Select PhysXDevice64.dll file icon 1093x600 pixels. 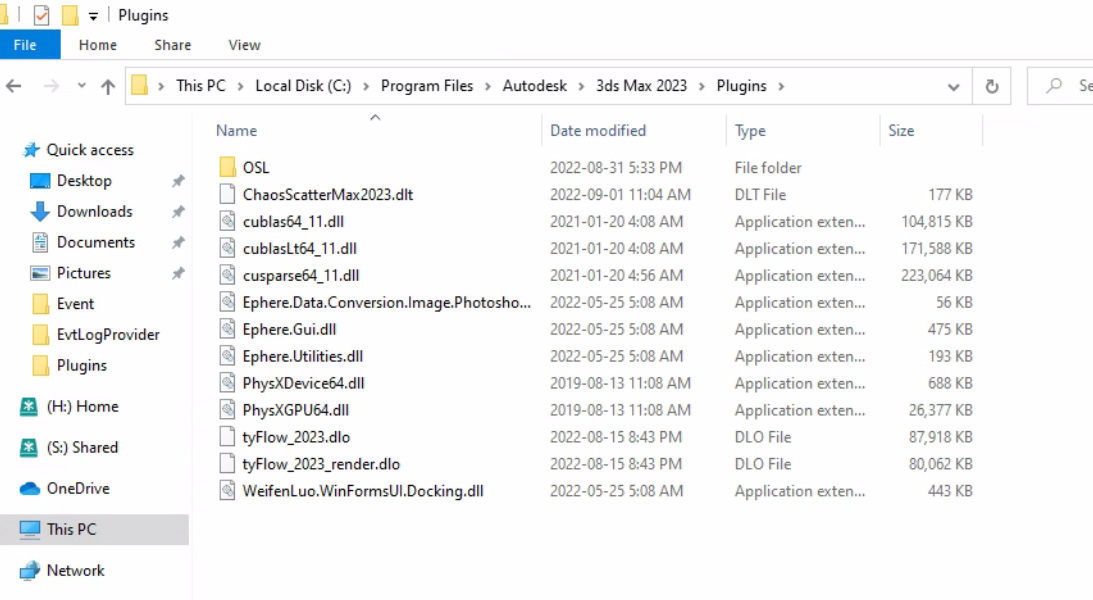[x=227, y=383]
